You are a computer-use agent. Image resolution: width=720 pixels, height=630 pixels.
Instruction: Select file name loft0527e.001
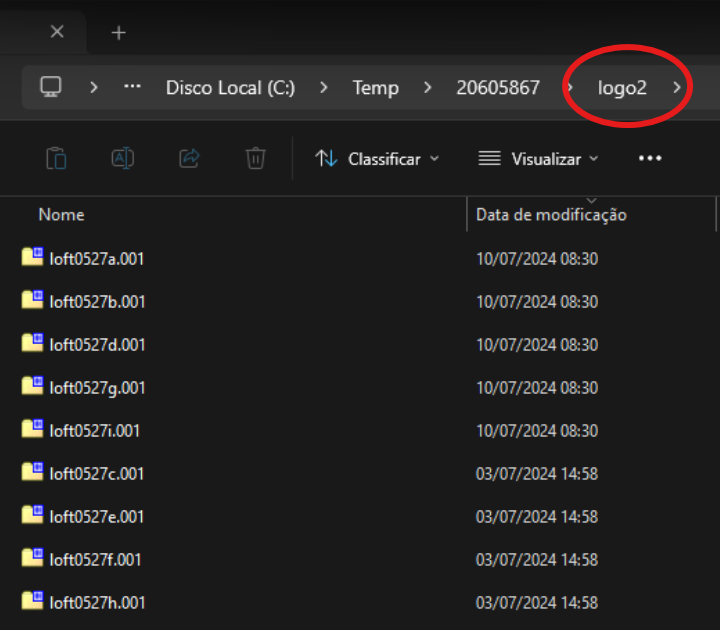[97, 517]
